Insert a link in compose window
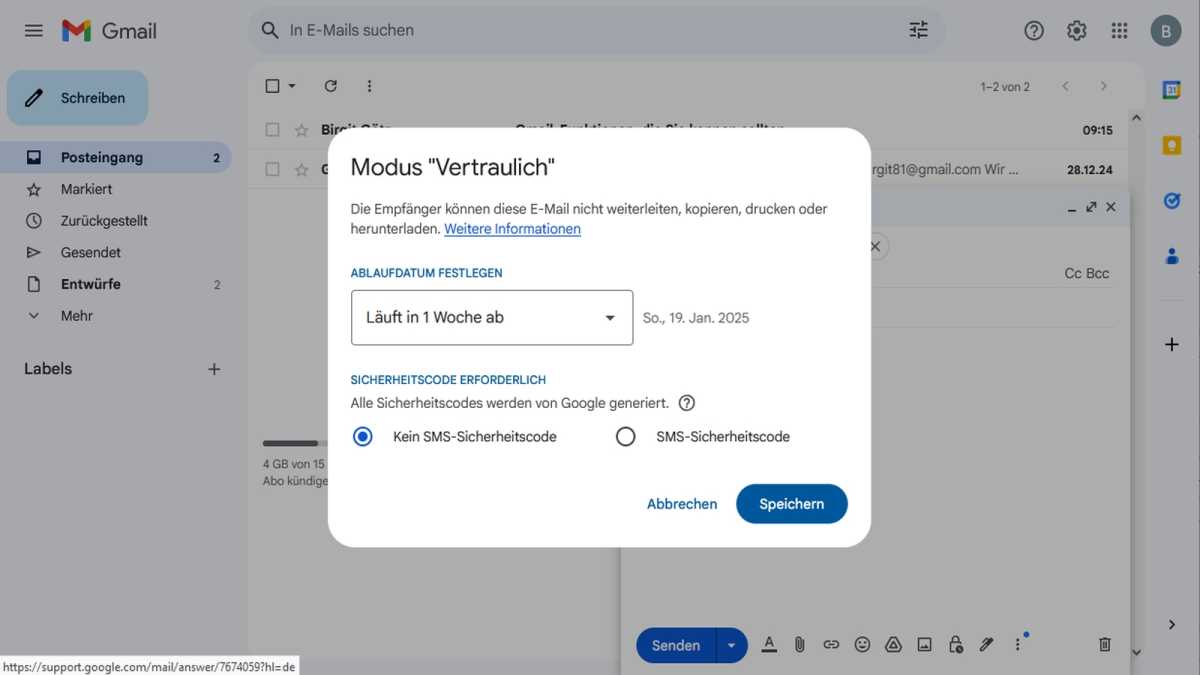Screen dimensions: 1200x675 click(x=831, y=645)
